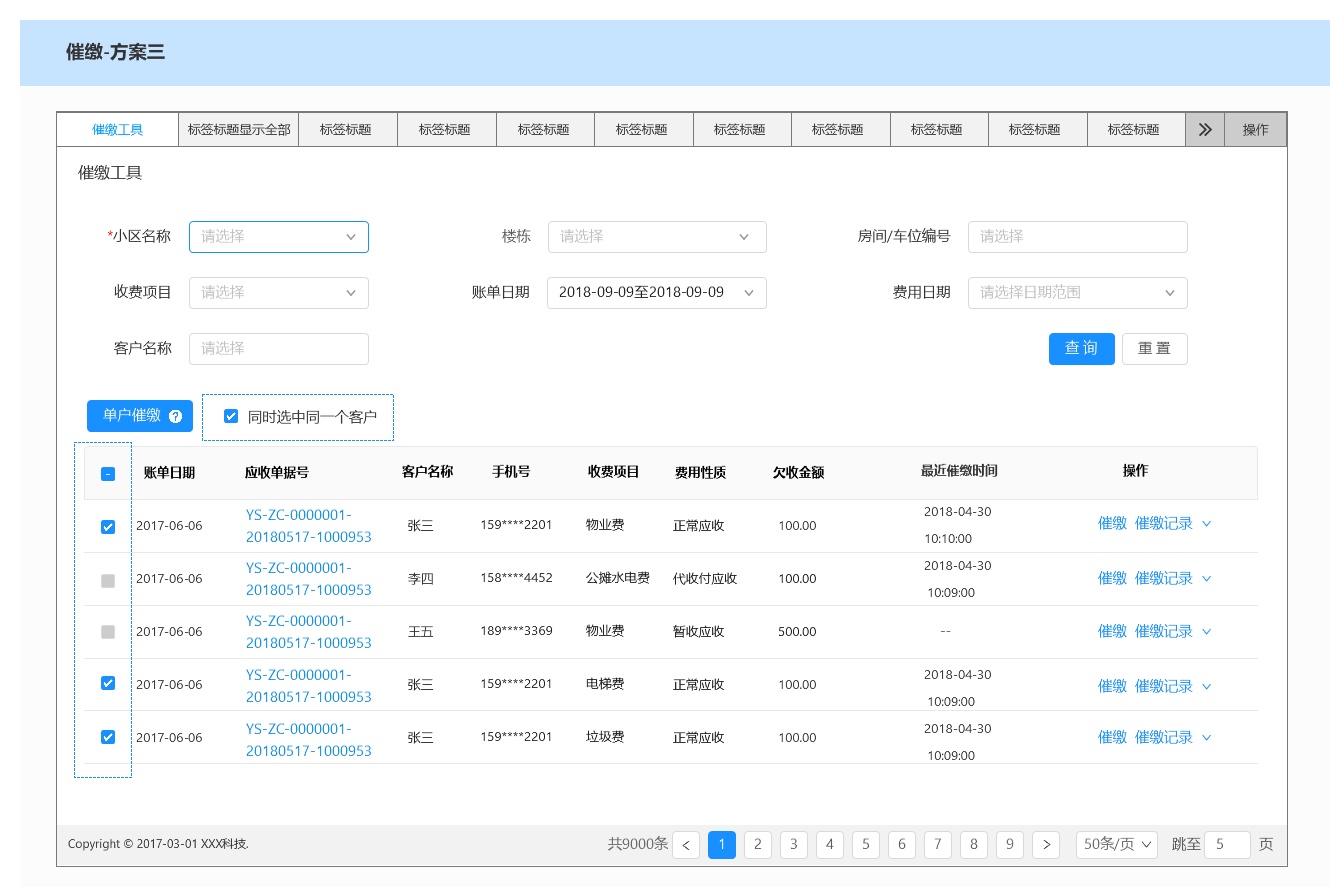This screenshot has width=1330, height=887.
Task: Go to page 5 in pagination
Action: (x=866, y=845)
